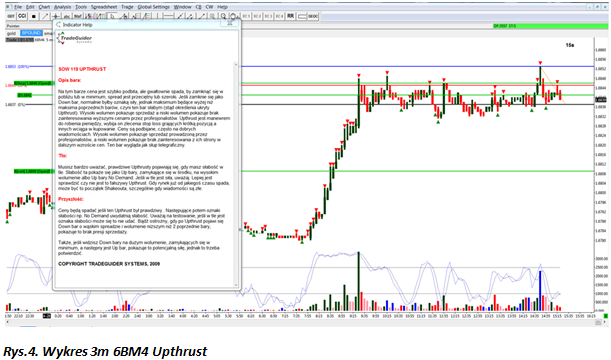Click the IC 4 toolbar button

279,16
